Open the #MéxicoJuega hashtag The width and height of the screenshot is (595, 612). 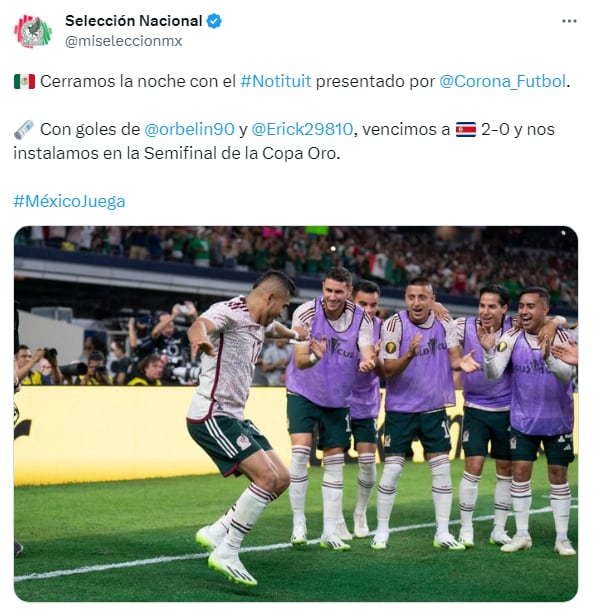pyautogui.click(x=69, y=201)
